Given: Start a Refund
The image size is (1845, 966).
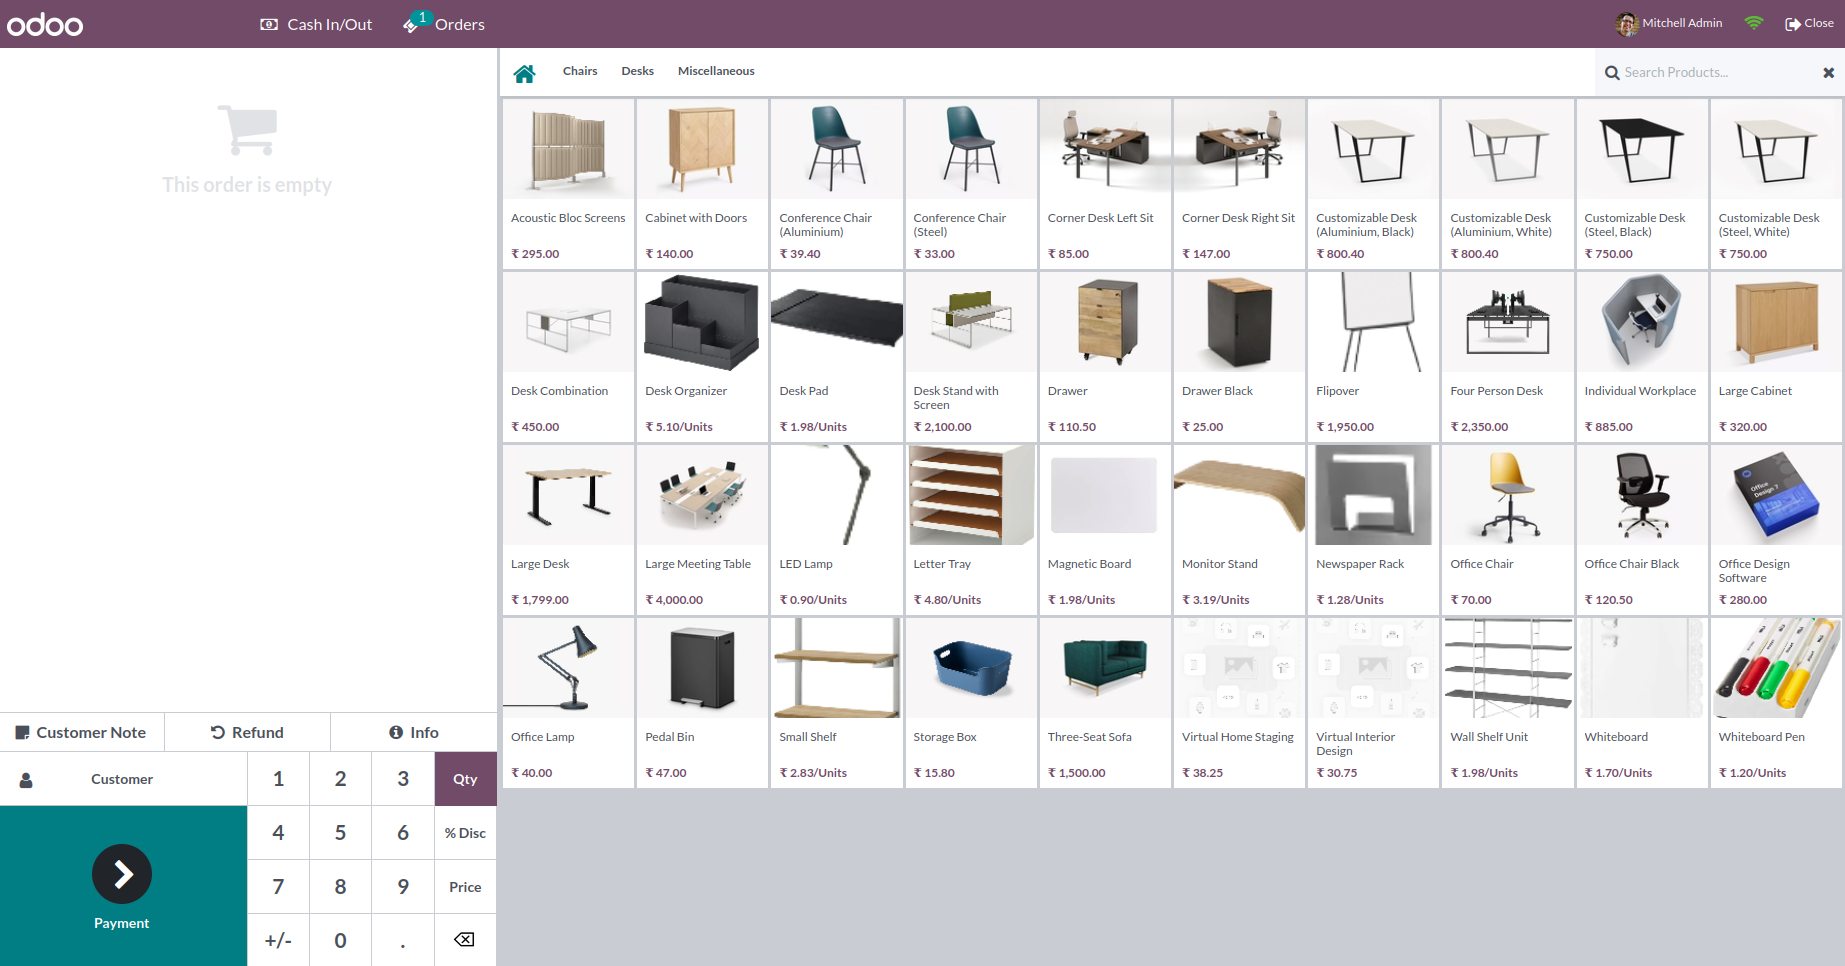Looking at the screenshot, I should [247, 732].
